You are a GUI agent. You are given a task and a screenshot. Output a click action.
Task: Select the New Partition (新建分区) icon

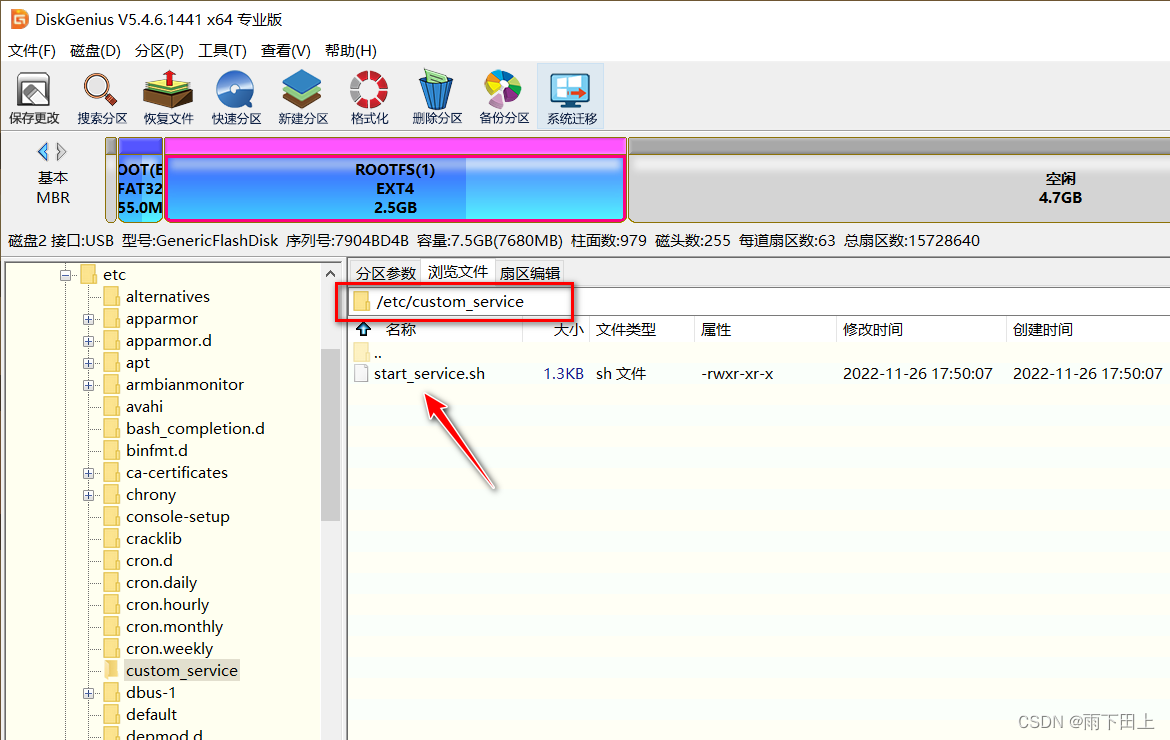tap(302, 97)
